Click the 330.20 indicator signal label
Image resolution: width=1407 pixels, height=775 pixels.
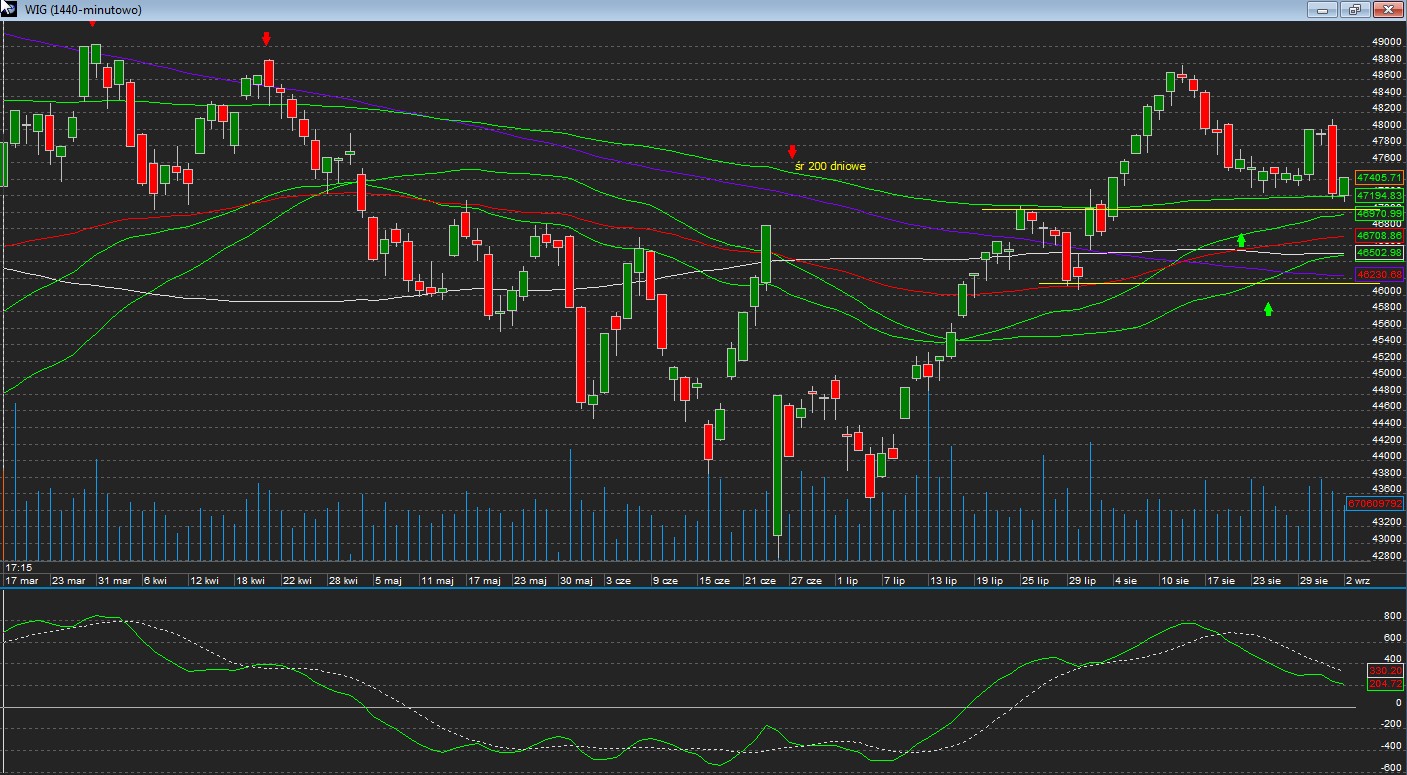[x=1384, y=670]
